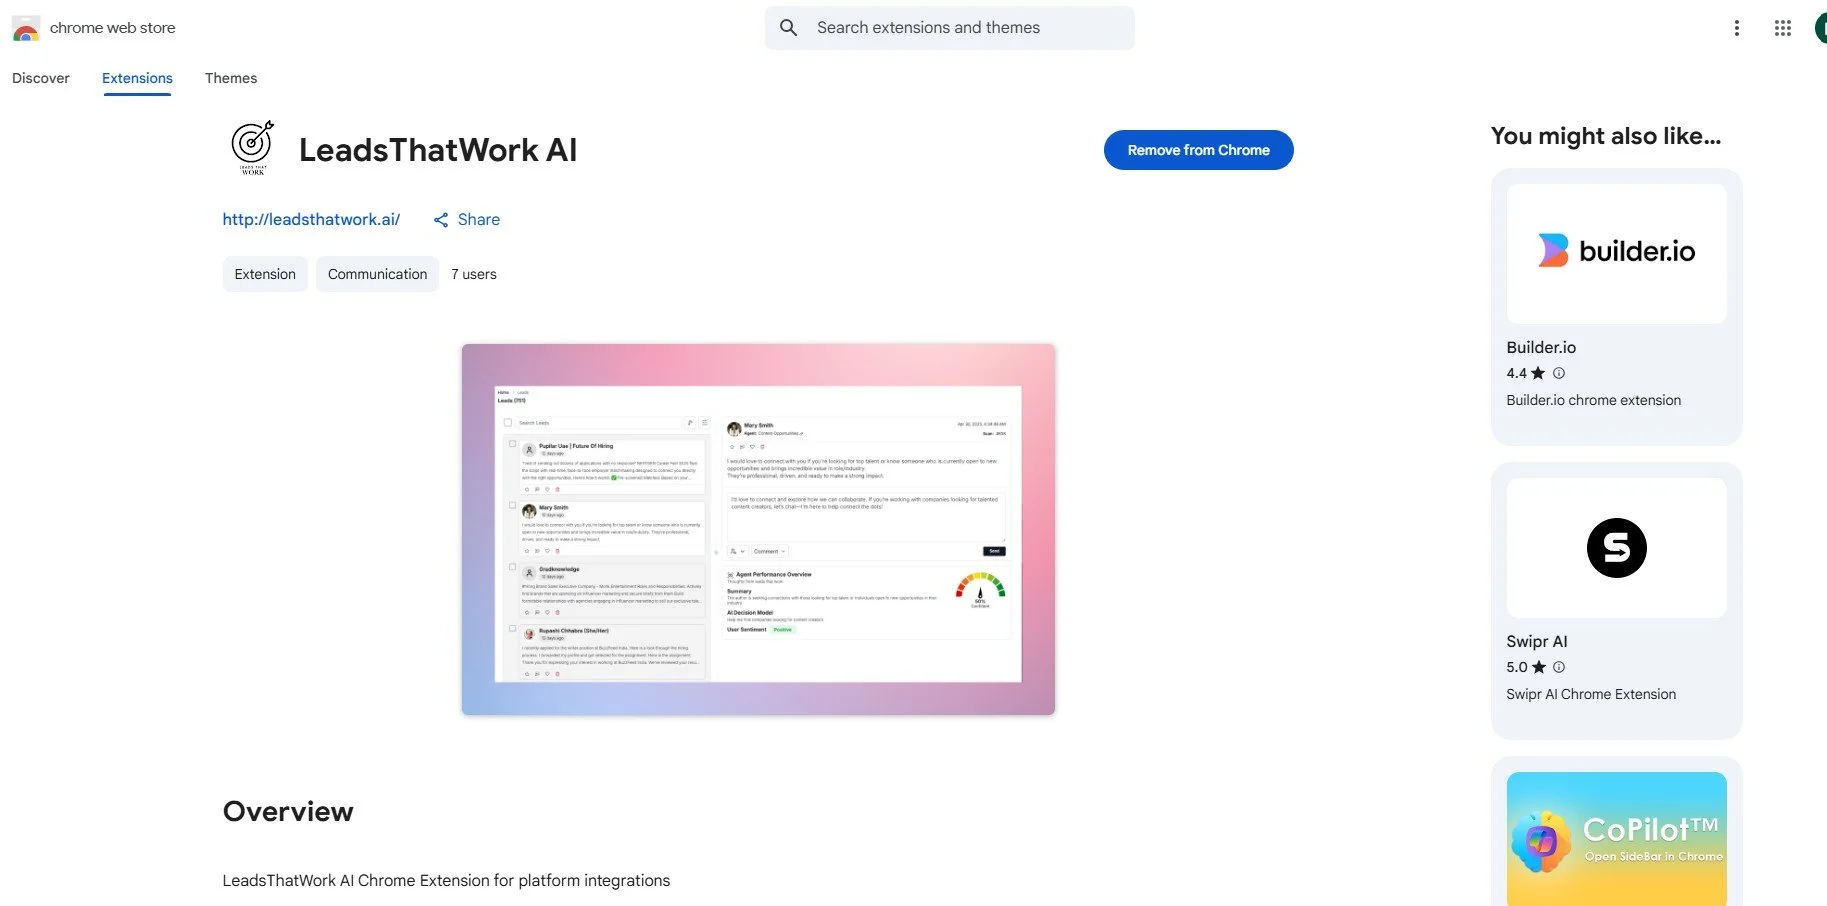
Task: Click the Swipr AI logo tile
Action: tap(1616, 548)
